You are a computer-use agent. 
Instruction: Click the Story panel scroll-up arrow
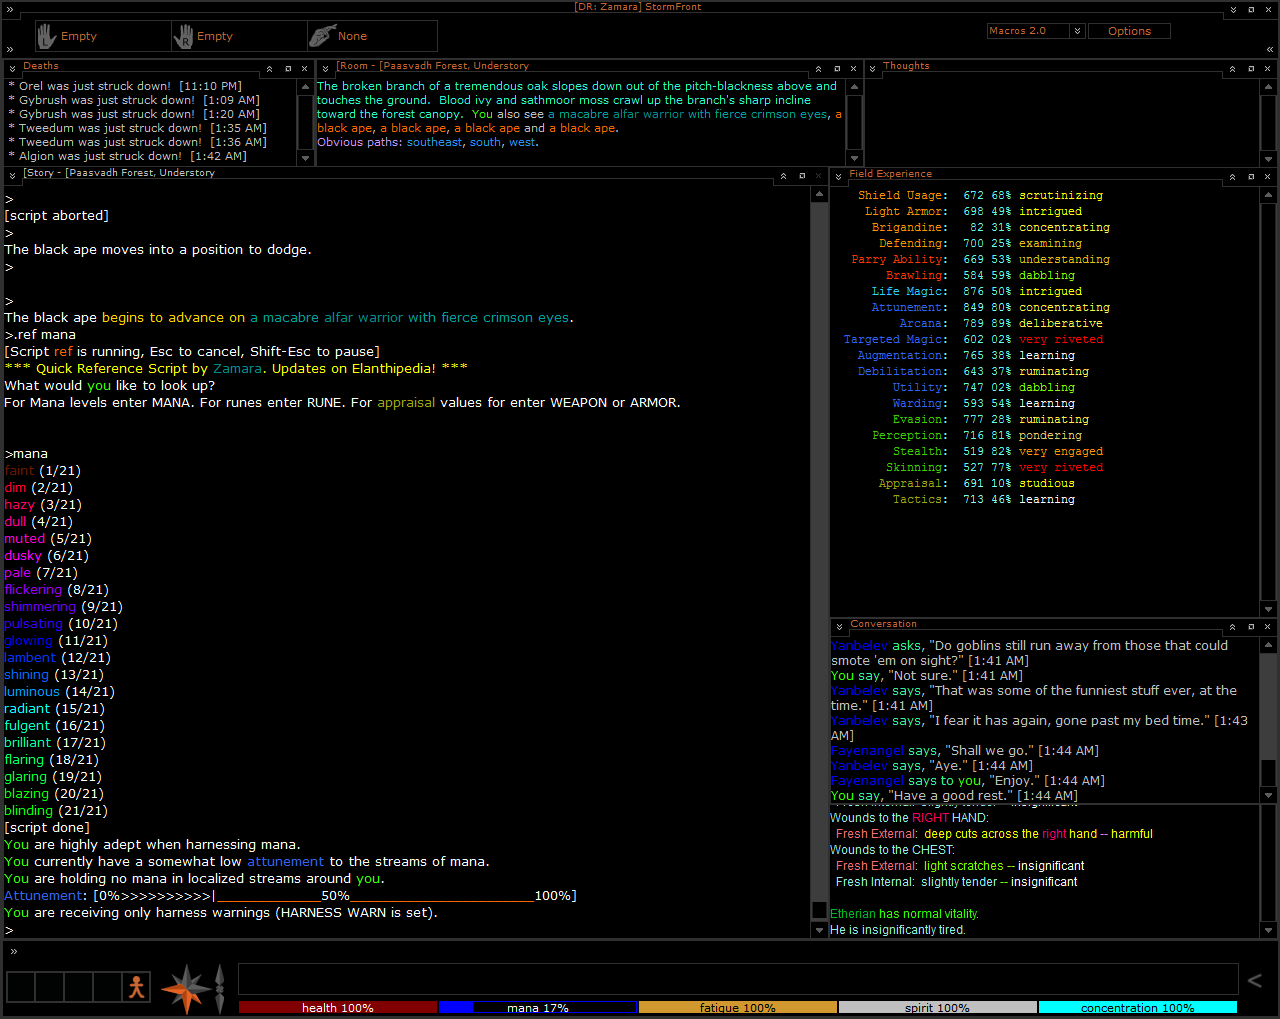pyautogui.click(x=820, y=194)
